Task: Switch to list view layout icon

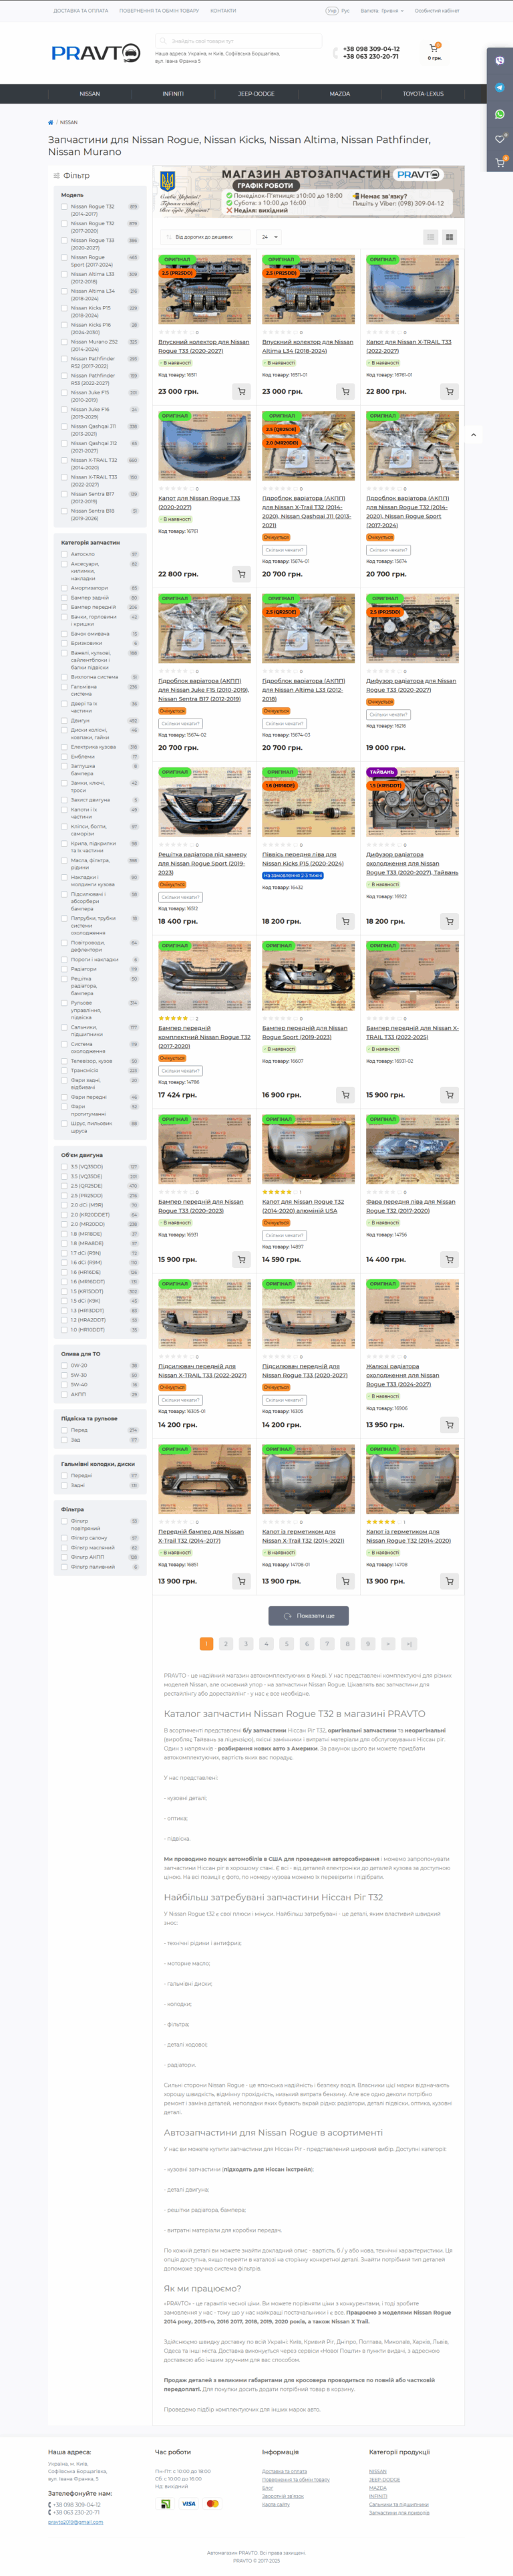Action: coord(431,237)
